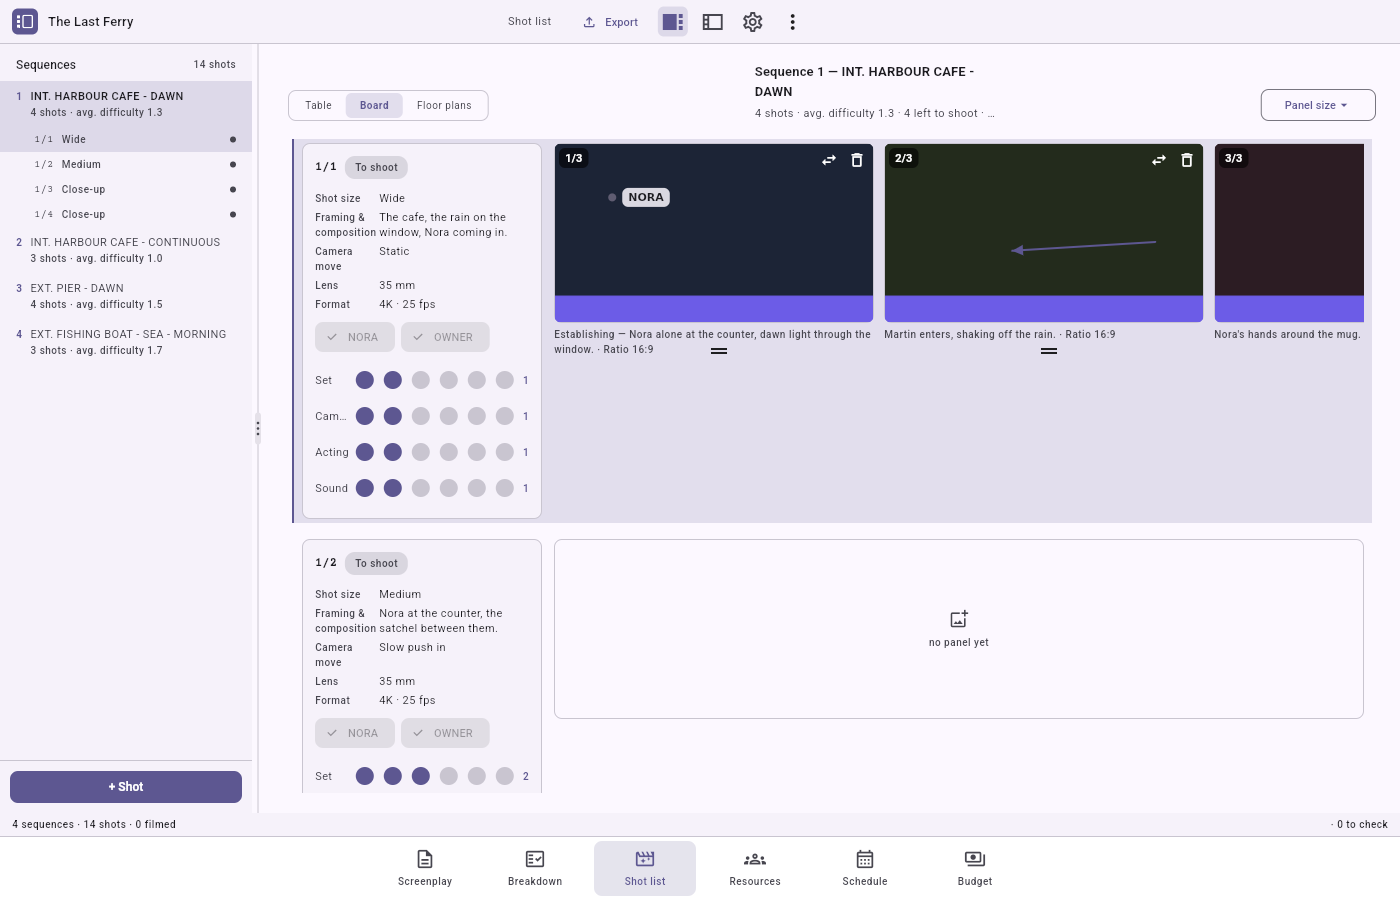Click the + Shot button
The height and width of the screenshot is (900, 1400).
coord(126,787)
